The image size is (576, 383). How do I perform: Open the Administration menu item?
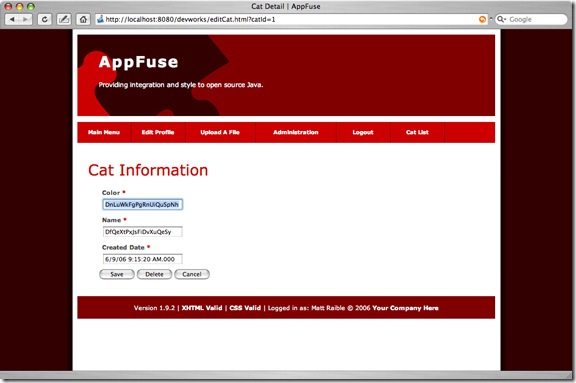pos(296,132)
